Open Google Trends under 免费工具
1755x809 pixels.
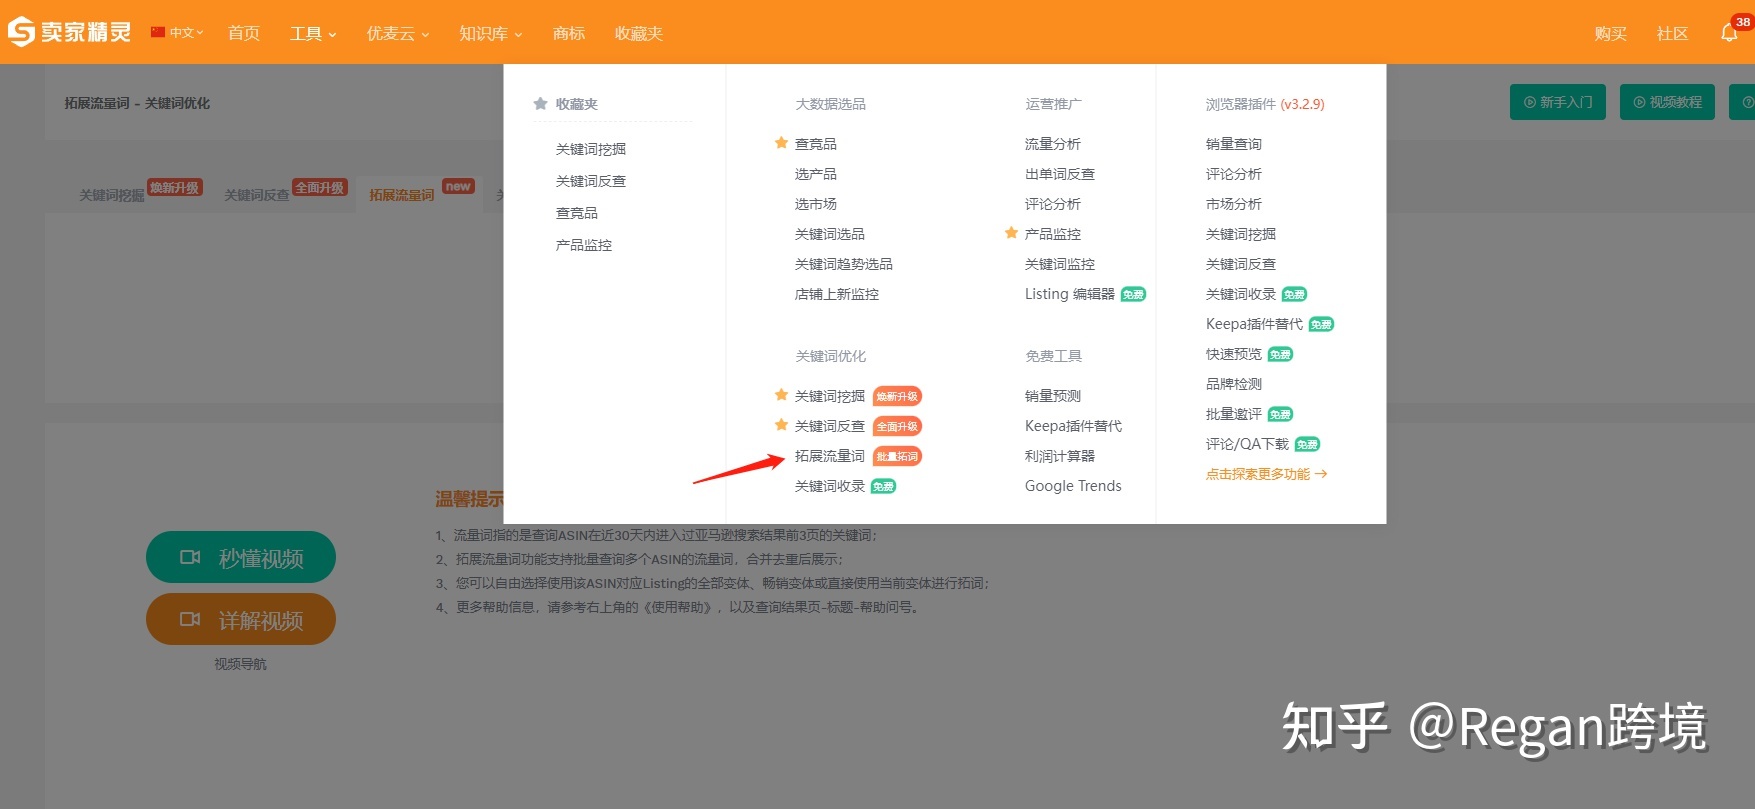[x=1072, y=486]
